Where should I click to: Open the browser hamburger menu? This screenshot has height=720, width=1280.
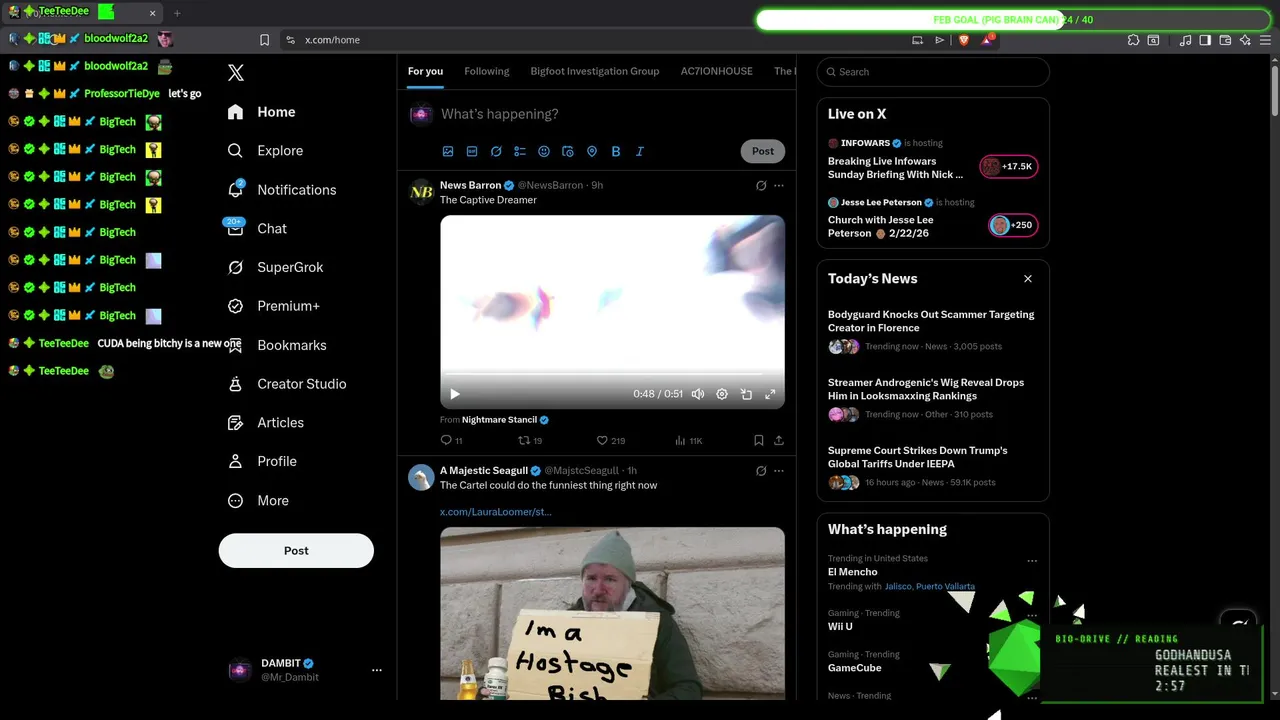[1265, 40]
